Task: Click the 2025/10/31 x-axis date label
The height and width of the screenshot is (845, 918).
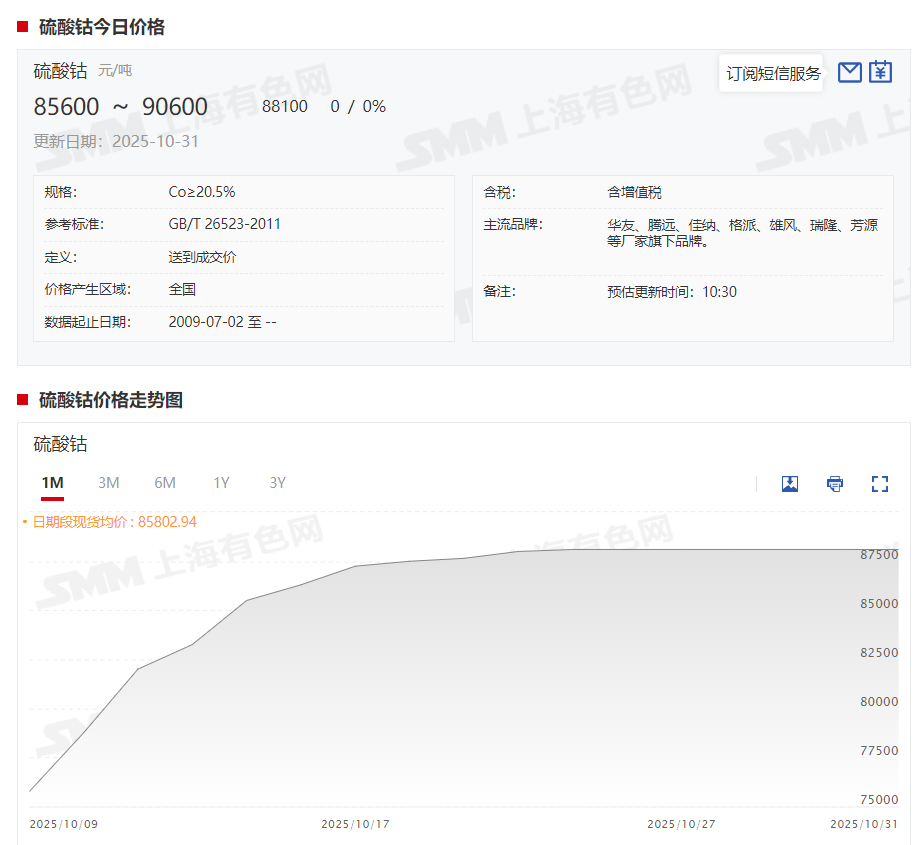Action: (x=865, y=824)
